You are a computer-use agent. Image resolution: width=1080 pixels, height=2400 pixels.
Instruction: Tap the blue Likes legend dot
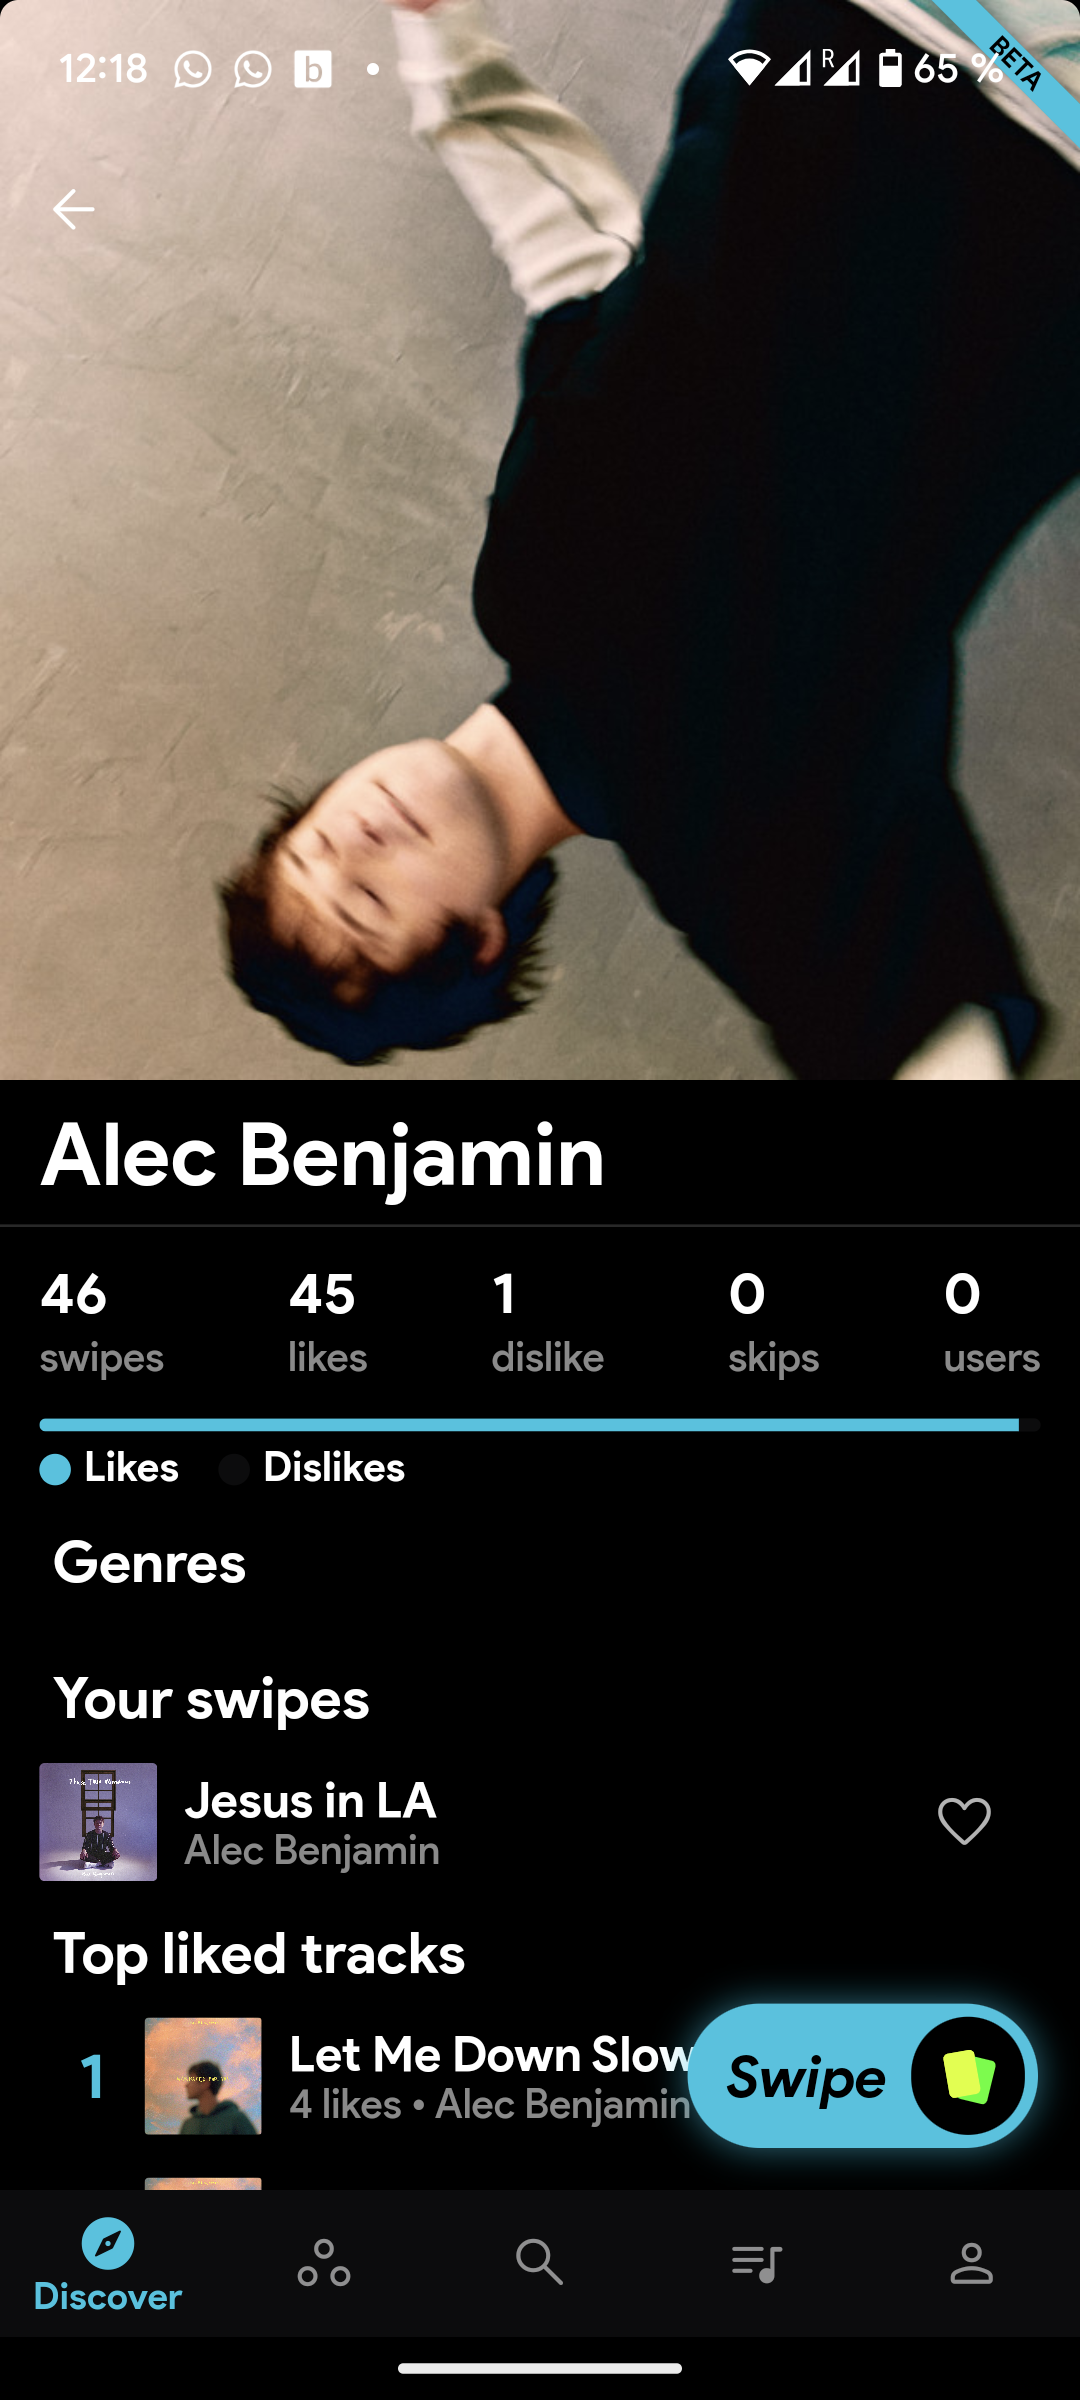pos(55,1469)
